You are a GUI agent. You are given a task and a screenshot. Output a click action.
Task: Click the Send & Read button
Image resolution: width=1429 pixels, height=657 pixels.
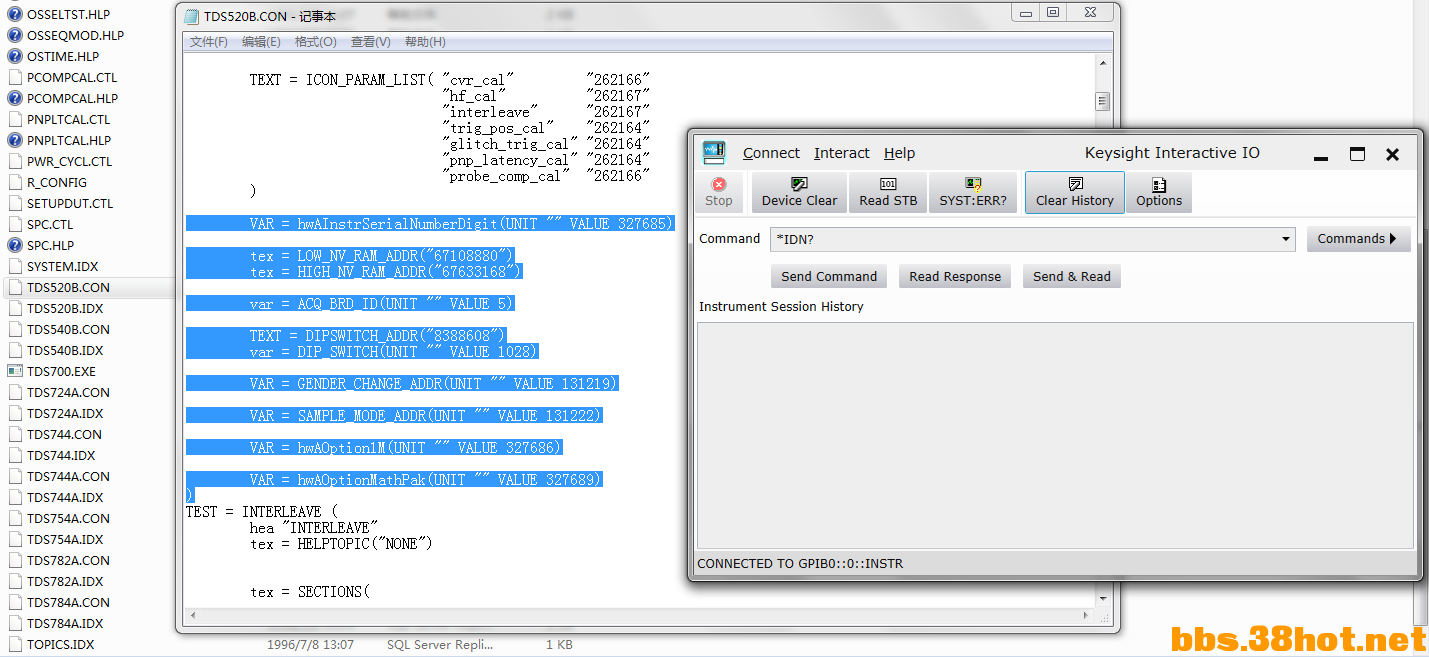tap(1072, 276)
